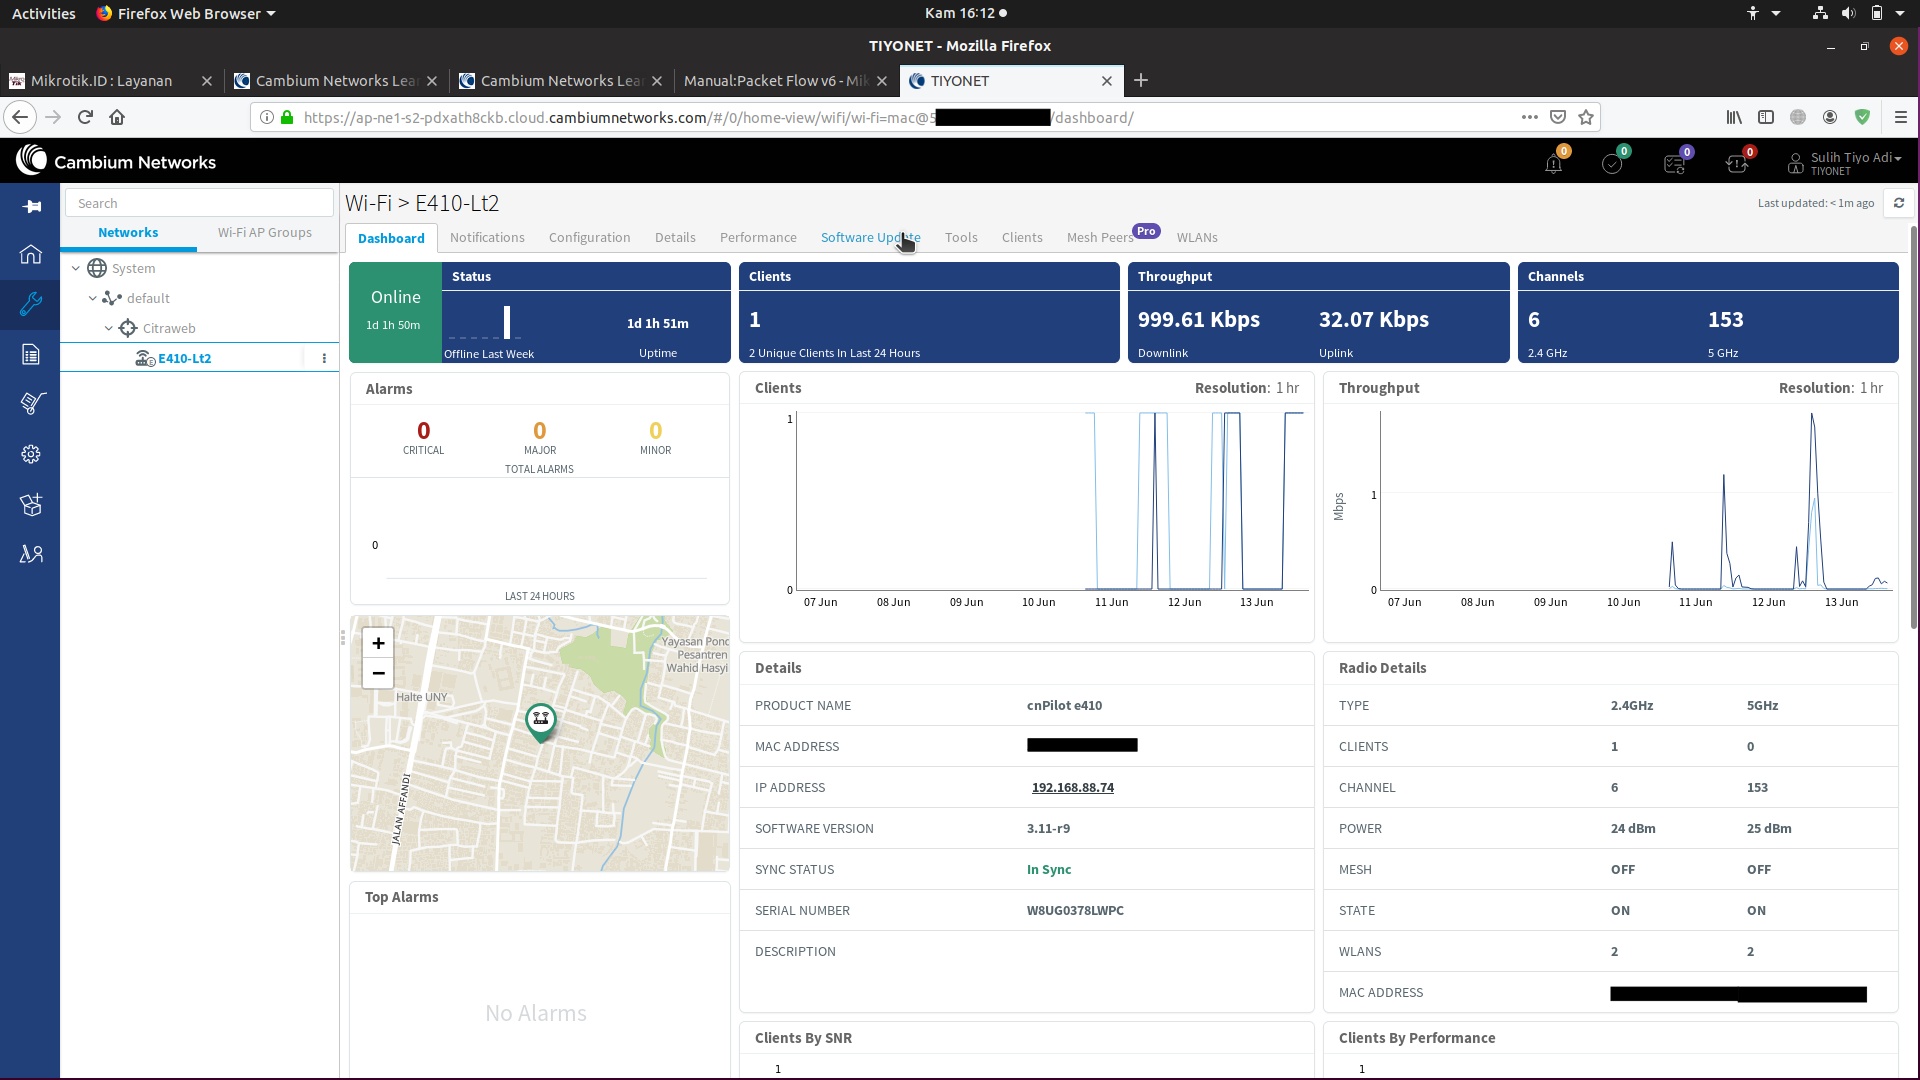The height and width of the screenshot is (1080, 1920).
Task: Click the In Sync status value
Action: [1049, 869]
